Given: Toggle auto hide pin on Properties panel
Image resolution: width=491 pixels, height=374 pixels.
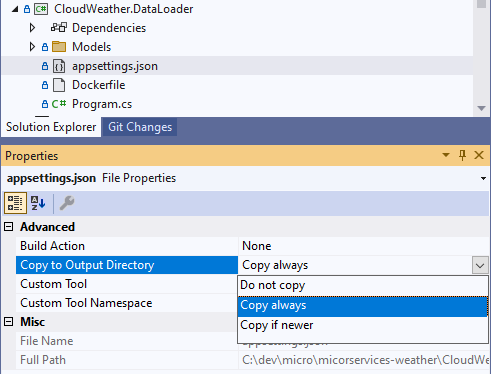Looking at the screenshot, I should [x=462, y=155].
